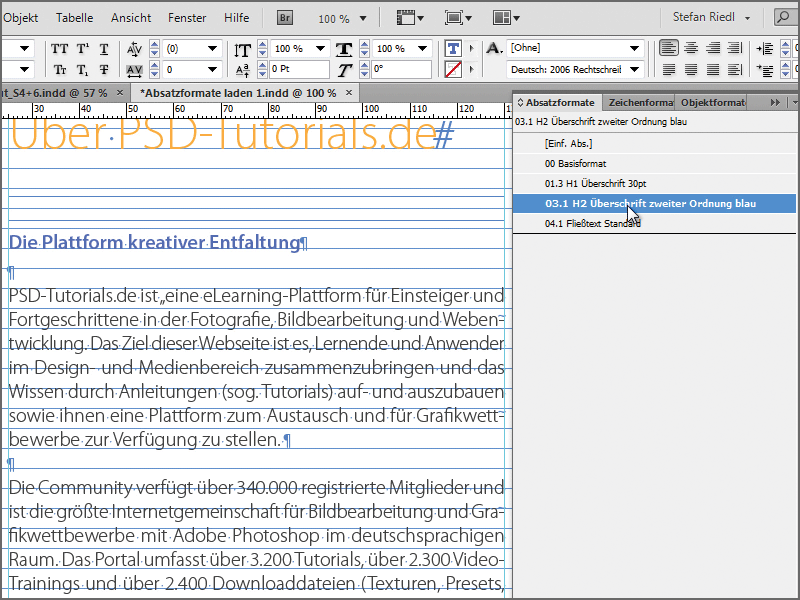The image size is (800, 600).
Task: Select the 03.1 H2 Überschrift zweiter Ordnung style
Action: click(x=654, y=204)
